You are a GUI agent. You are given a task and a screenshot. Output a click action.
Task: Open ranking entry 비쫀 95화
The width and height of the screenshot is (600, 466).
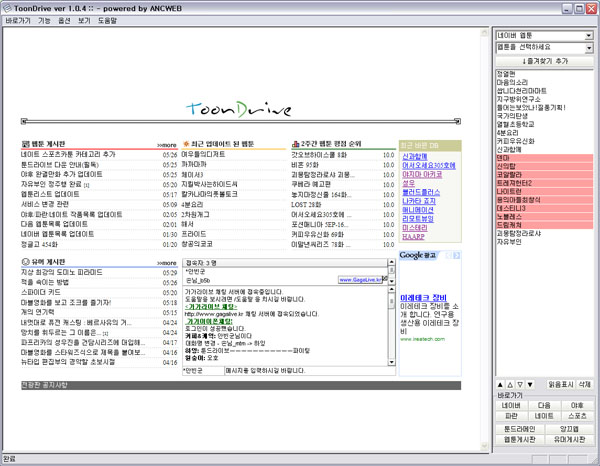pos(305,165)
